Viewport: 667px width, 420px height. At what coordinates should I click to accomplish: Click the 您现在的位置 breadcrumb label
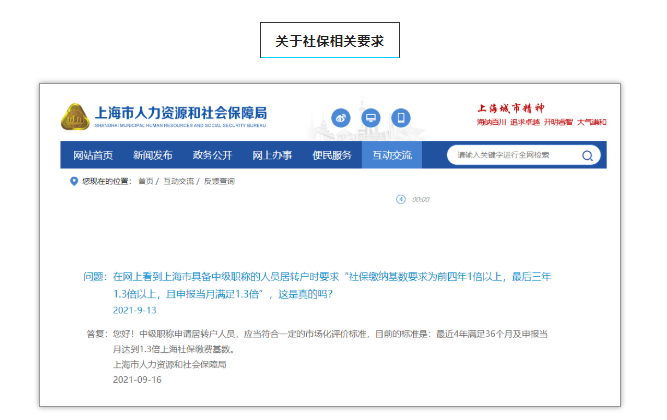click(x=106, y=181)
